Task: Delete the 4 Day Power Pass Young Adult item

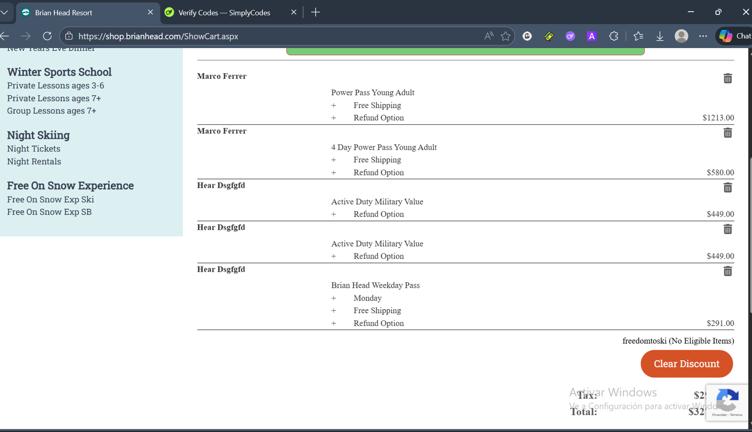Action: pos(728,133)
